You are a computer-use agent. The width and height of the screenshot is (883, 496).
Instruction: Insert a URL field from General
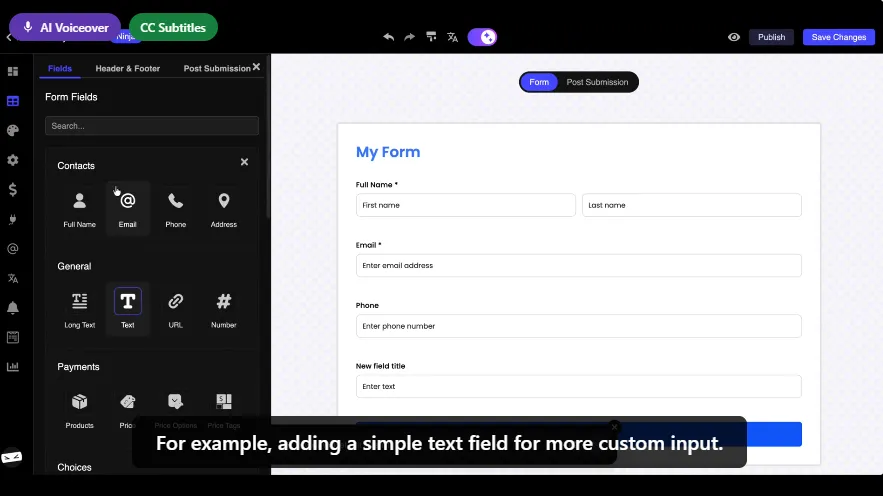click(x=176, y=309)
